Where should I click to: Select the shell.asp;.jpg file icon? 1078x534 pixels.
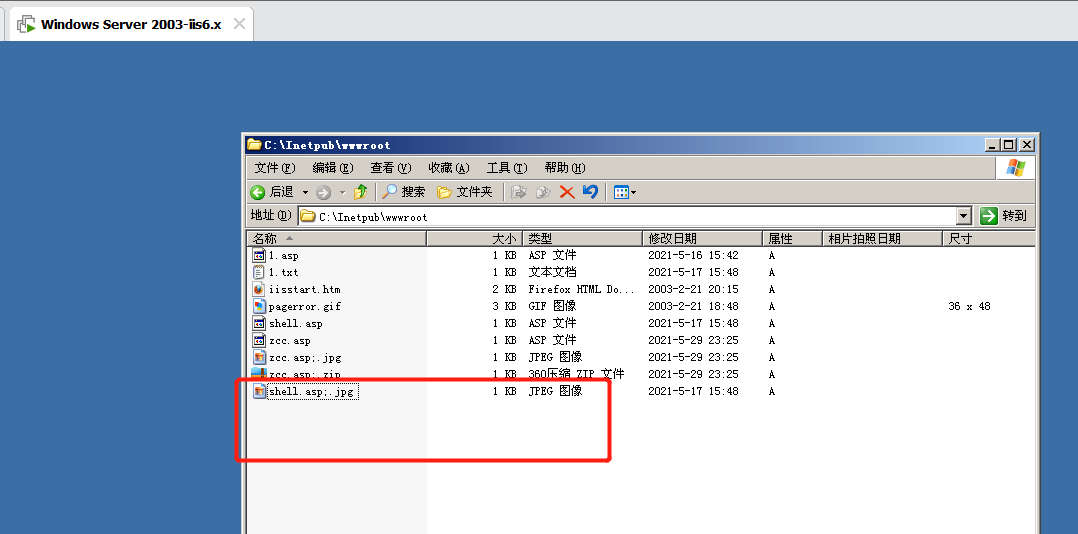click(259, 391)
